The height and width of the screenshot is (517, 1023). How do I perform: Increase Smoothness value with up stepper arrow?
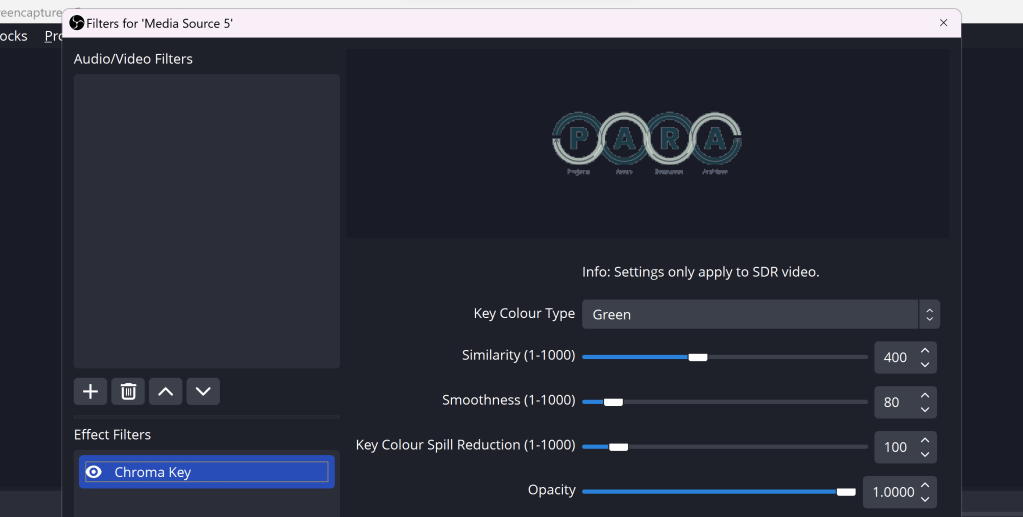(x=925, y=396)
